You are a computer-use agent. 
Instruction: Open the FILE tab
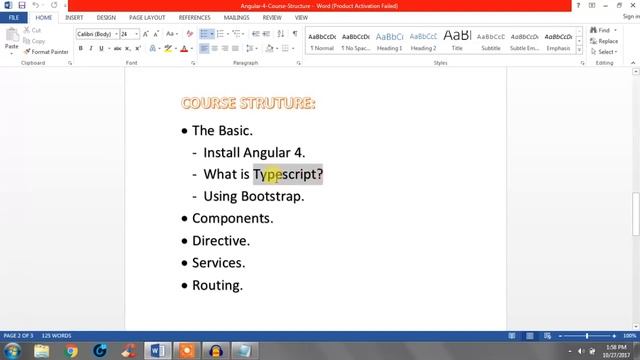point(14,18)
